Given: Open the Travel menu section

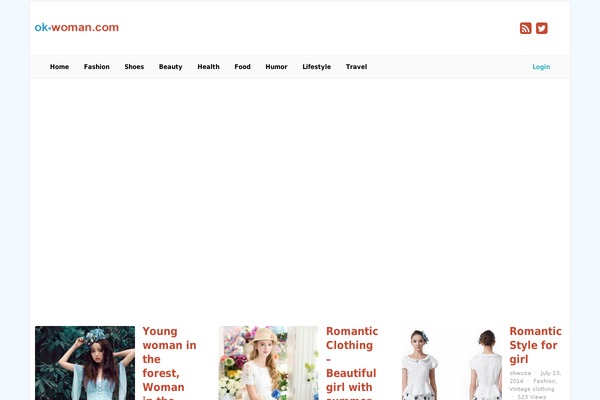Looking at the screenshot, I should tap(357, 67).
